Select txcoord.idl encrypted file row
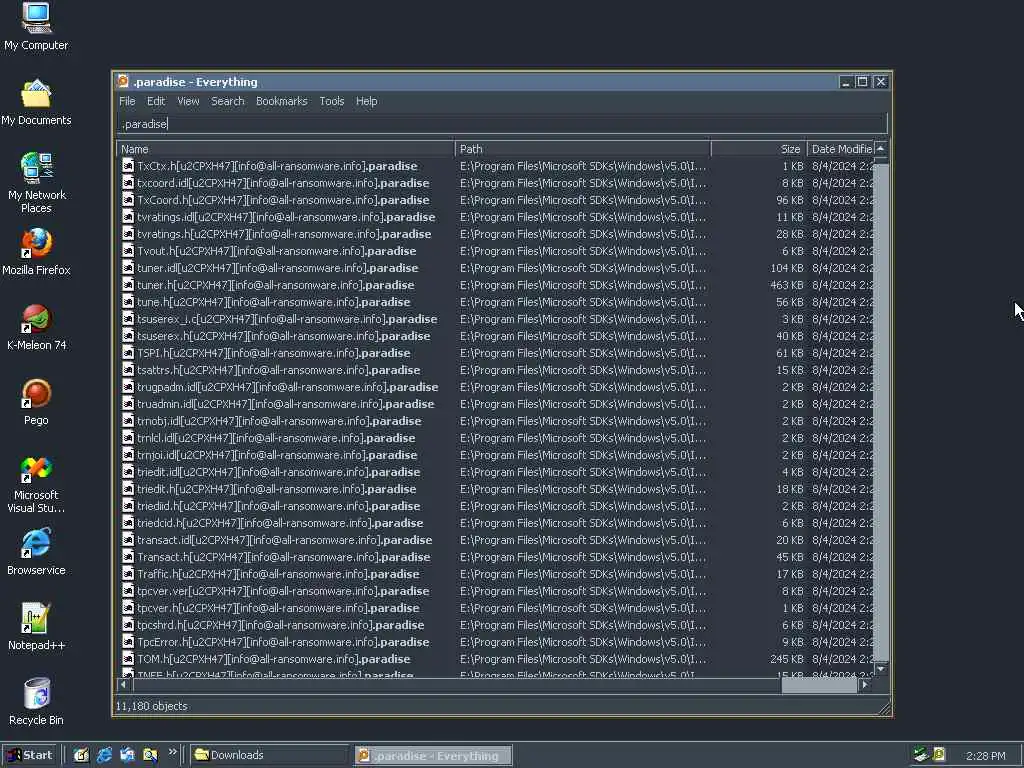This screenshot has width=1024, height=768. point(496,183)
